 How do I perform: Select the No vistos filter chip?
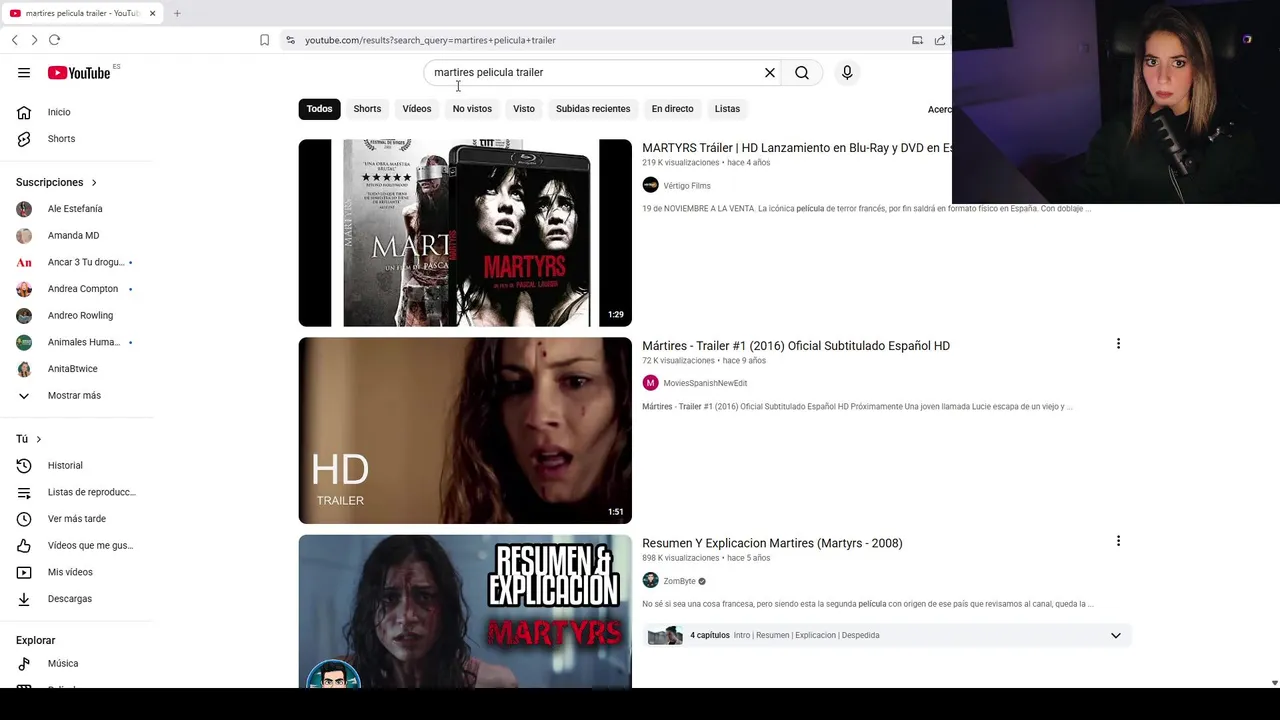tap(472, 109)
